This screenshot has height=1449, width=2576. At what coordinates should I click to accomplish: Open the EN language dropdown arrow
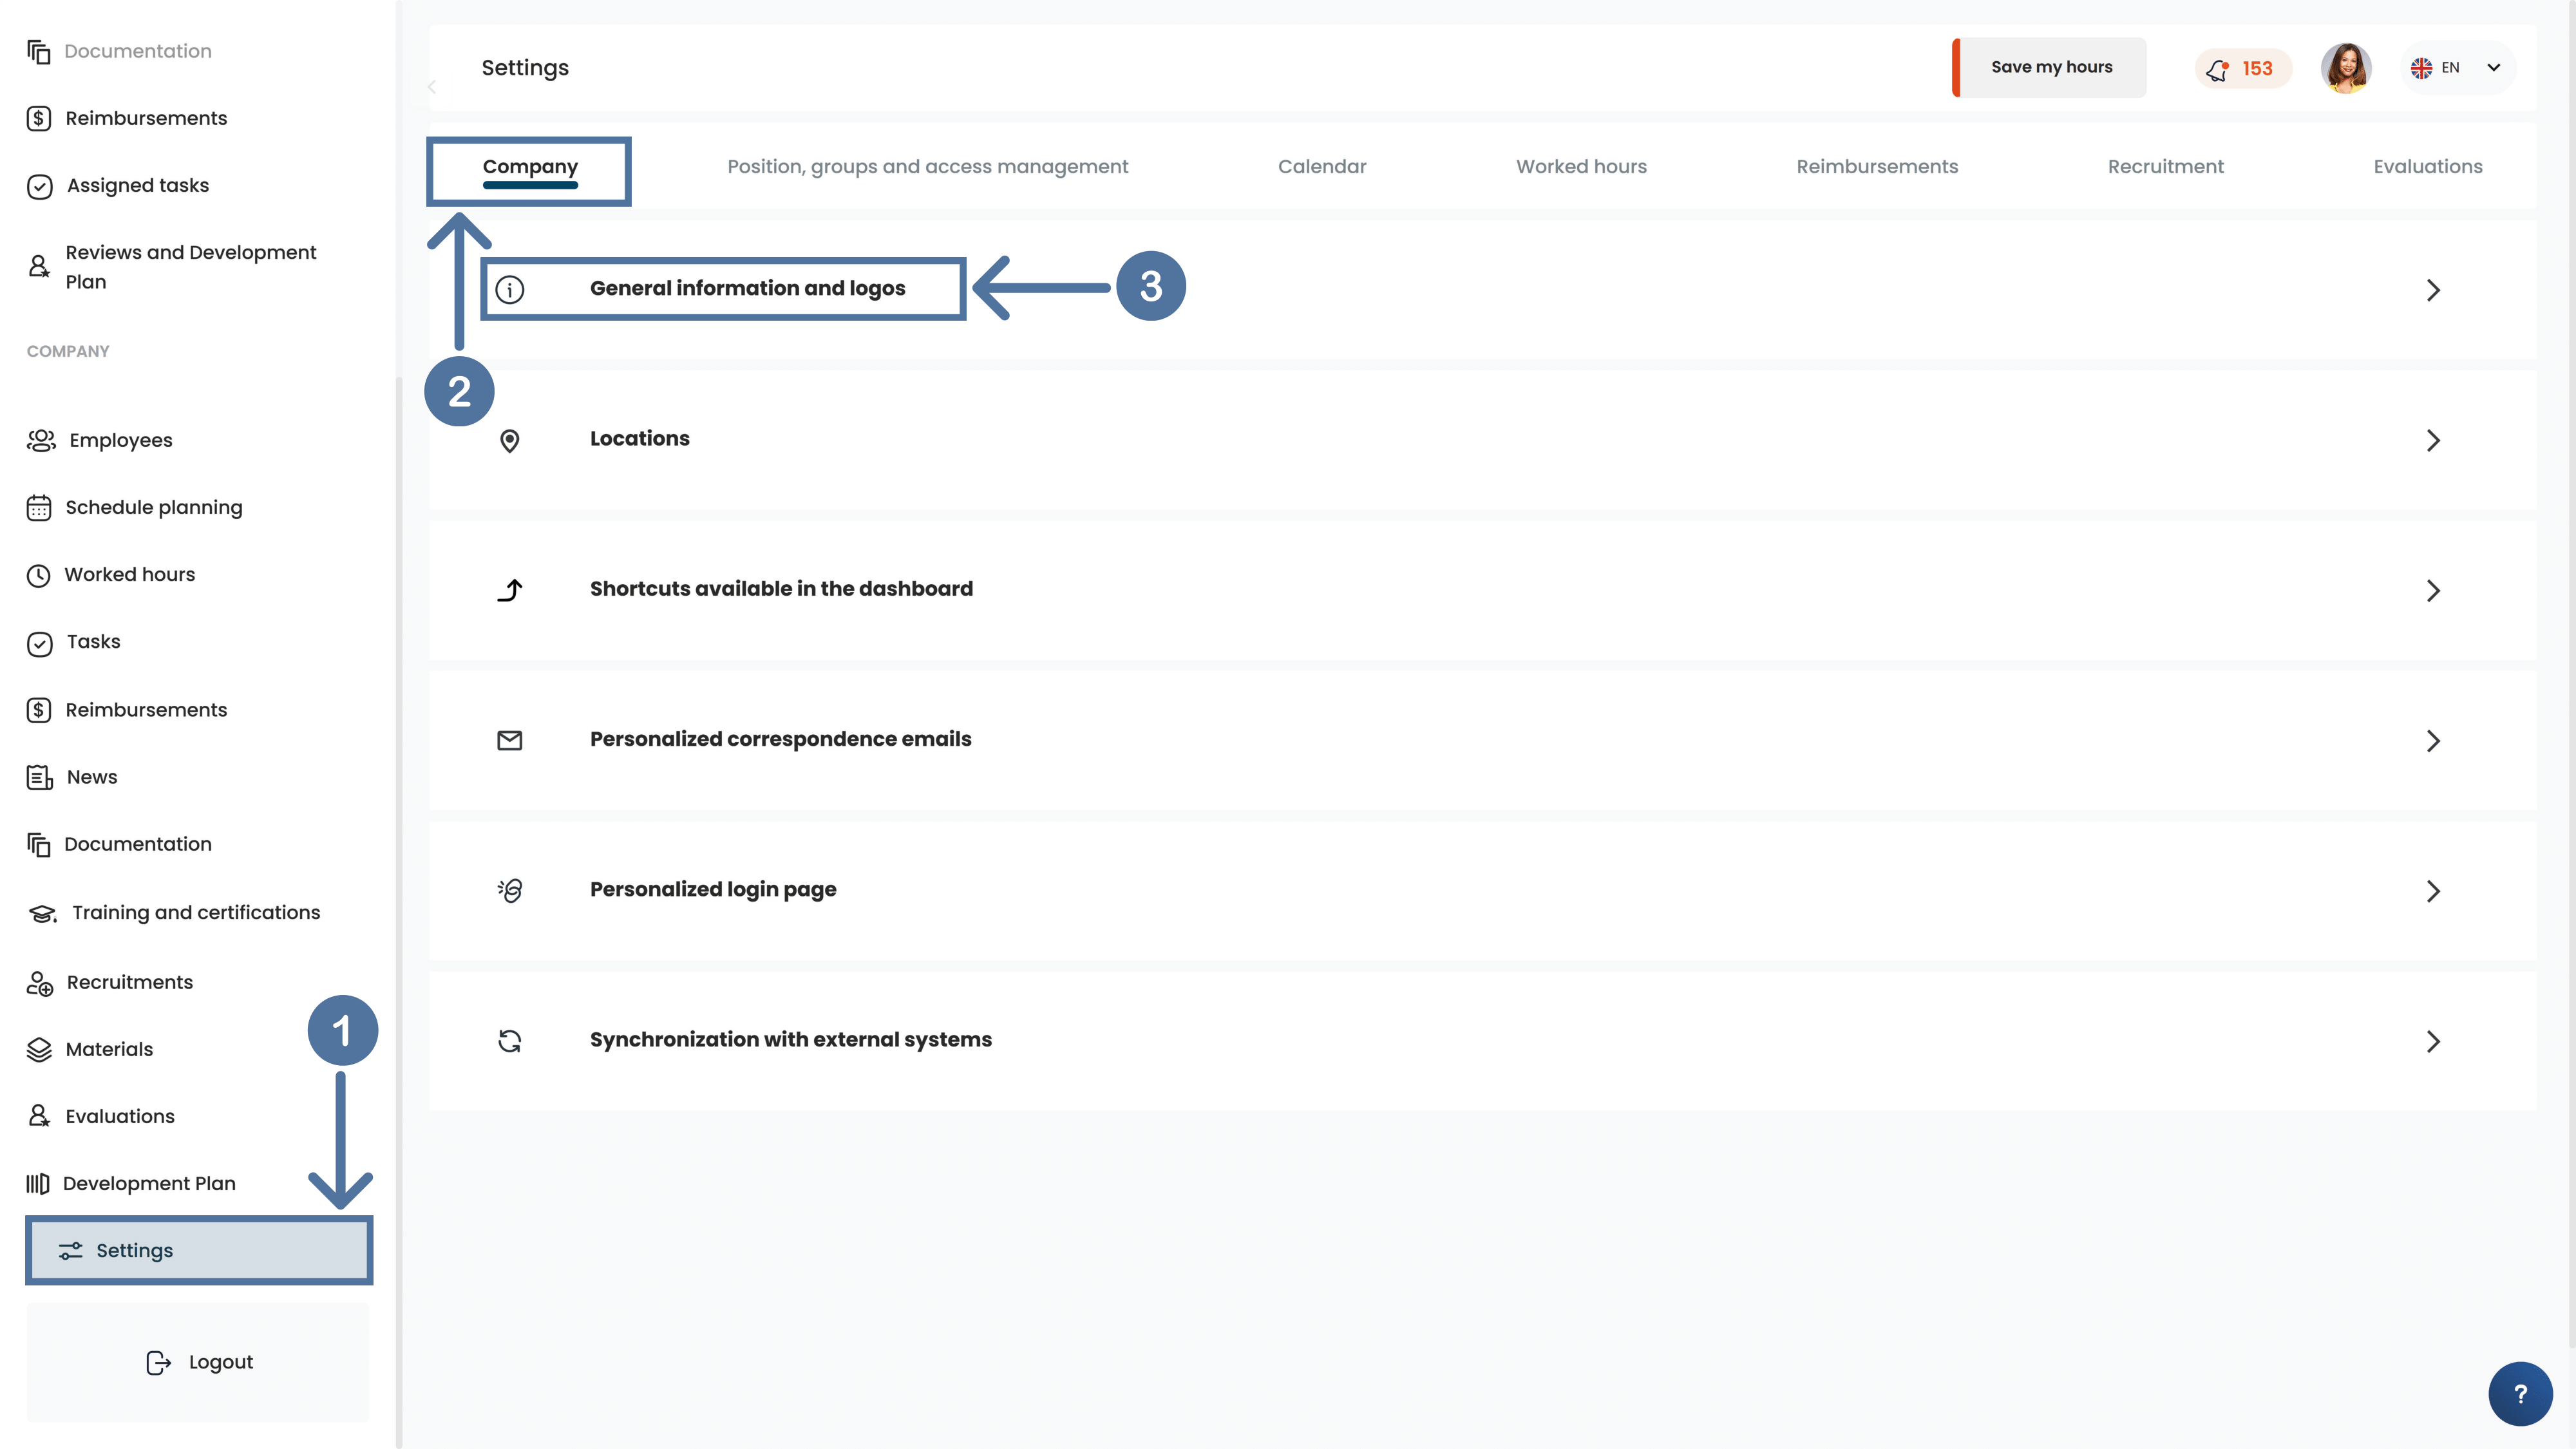click(2494, 68)
